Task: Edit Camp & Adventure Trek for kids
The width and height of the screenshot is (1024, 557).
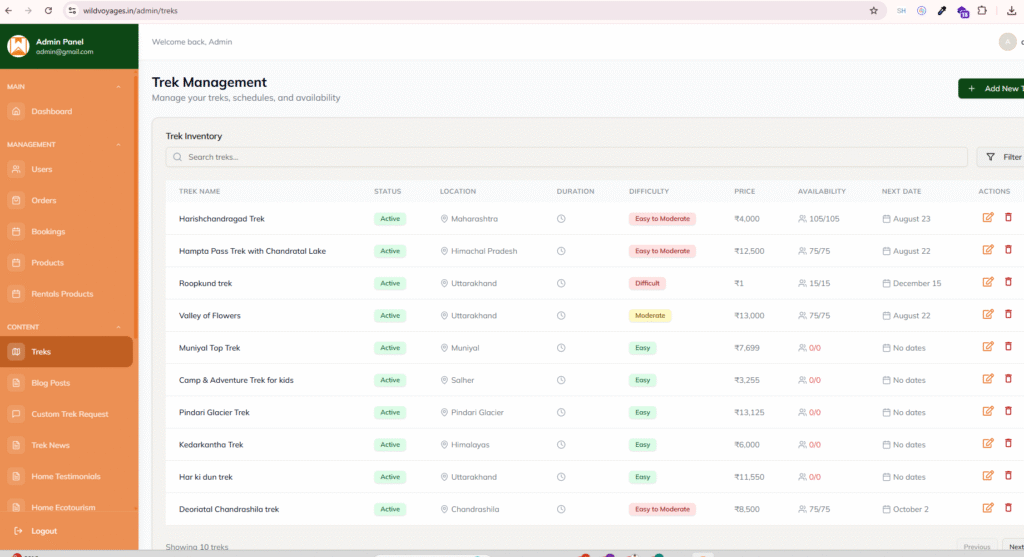Action: 987,379
